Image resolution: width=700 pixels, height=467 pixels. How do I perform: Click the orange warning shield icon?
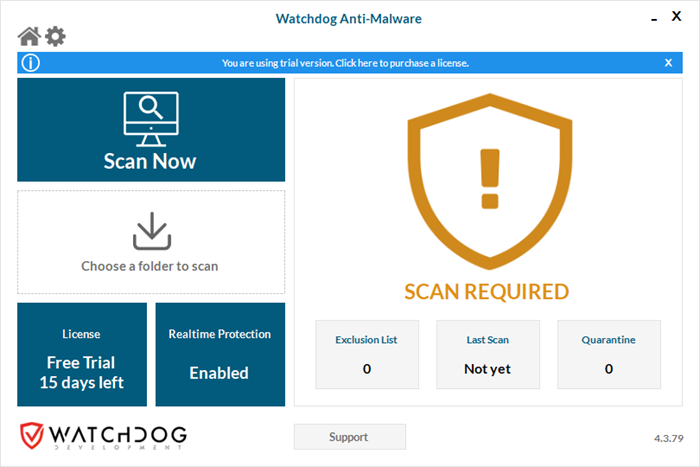click(490, 181)
